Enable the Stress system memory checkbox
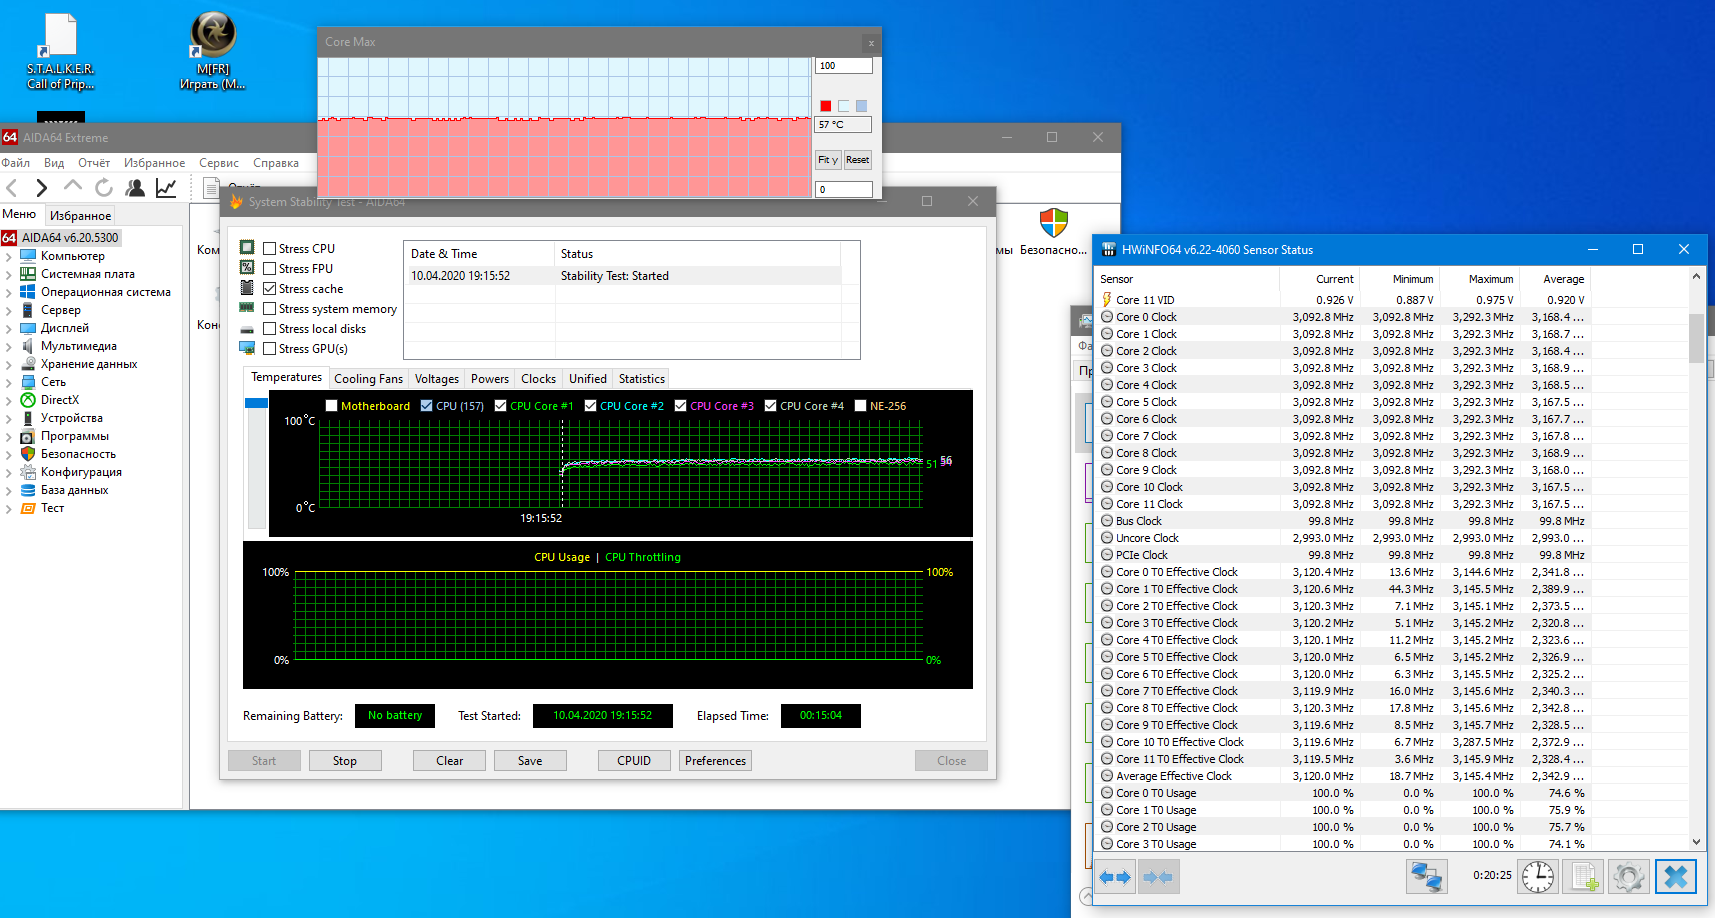Viewport: 1715px width, 918px height. (x=270, y=309)
